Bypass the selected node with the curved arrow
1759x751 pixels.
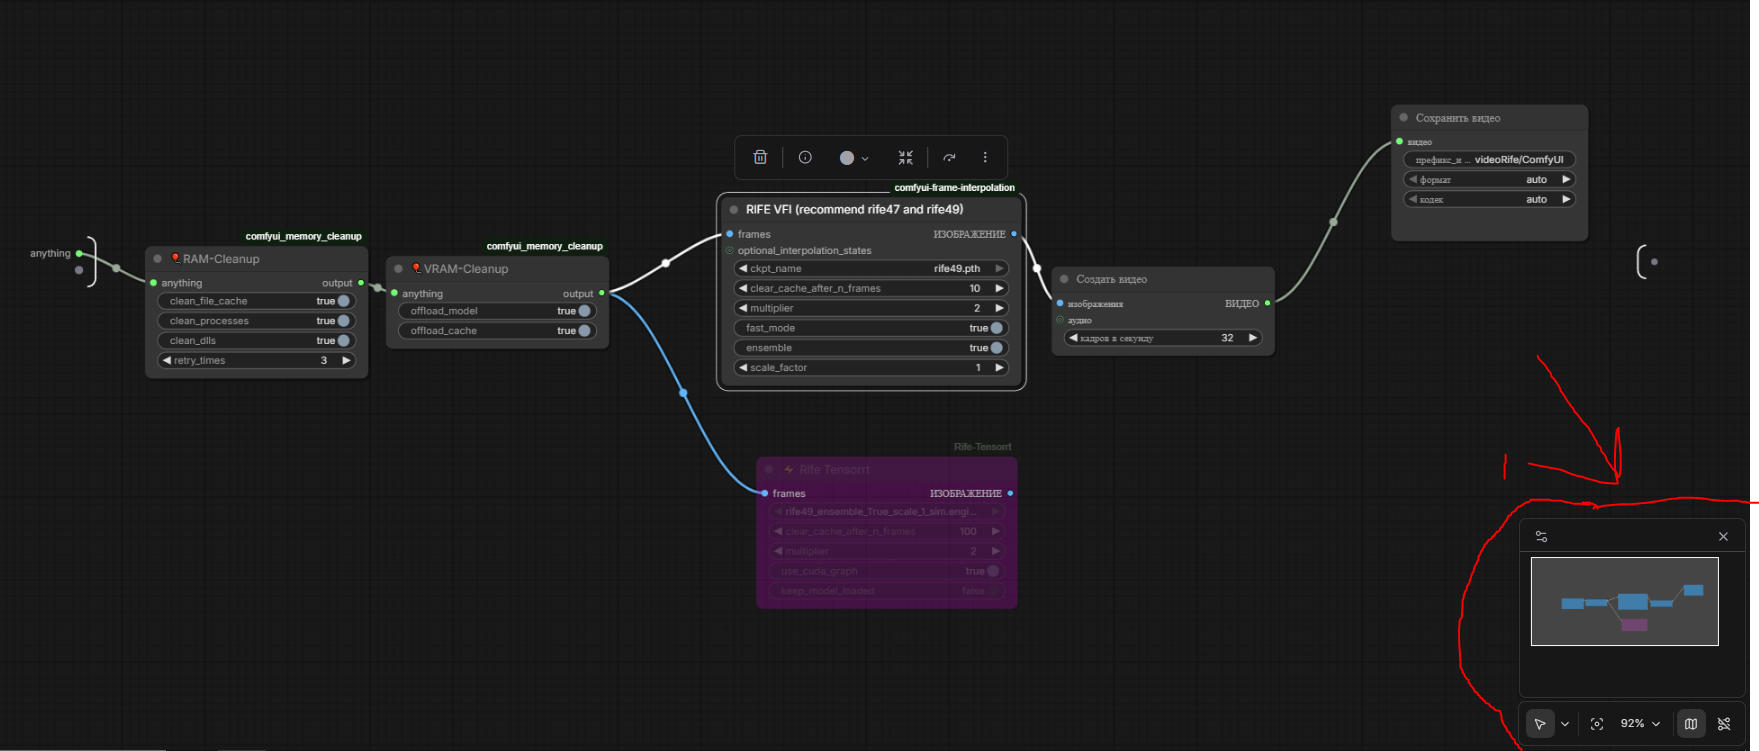click(x=949, y=157)
